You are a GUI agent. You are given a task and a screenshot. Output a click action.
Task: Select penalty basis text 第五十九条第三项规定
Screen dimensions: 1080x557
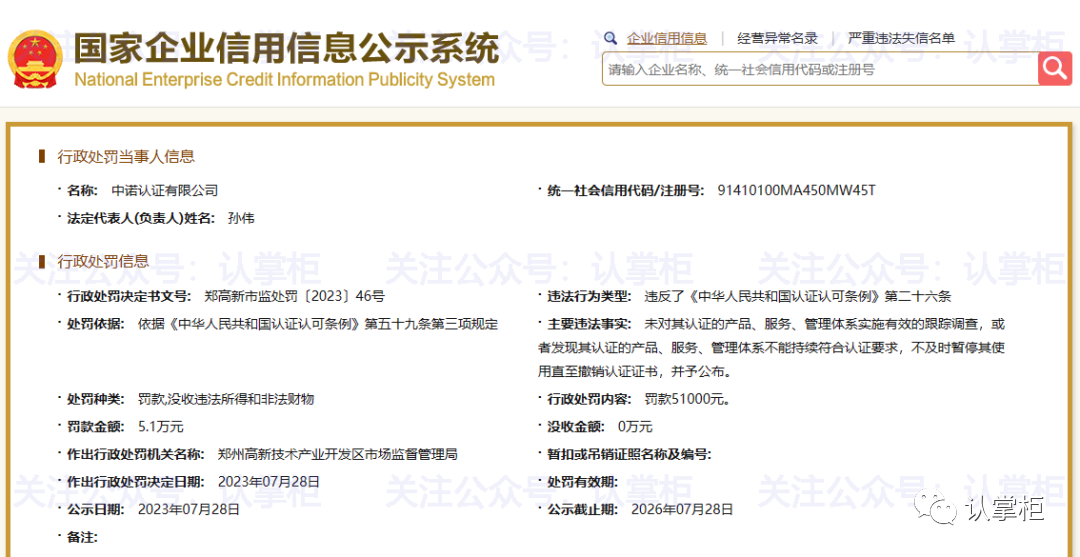430,324
